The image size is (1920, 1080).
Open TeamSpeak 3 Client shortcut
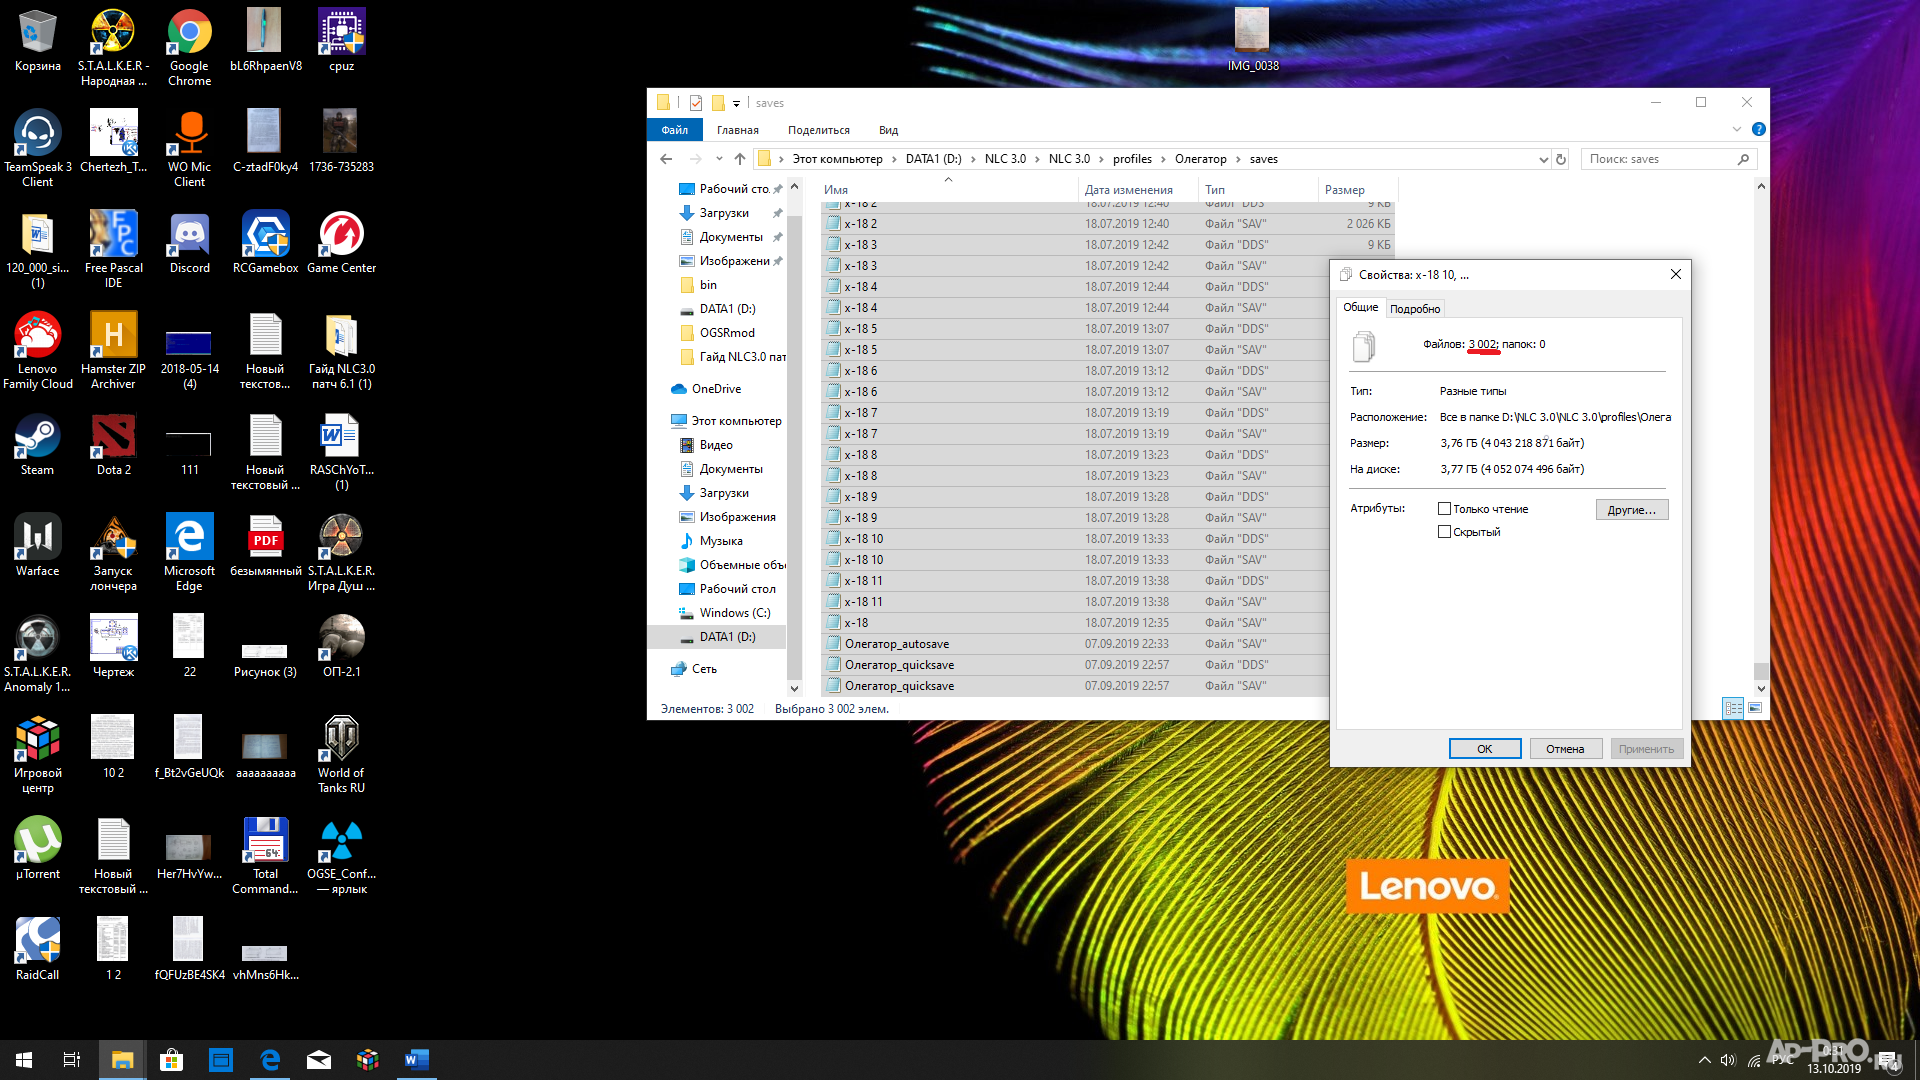pyautogui.click(x=37, y=148)
